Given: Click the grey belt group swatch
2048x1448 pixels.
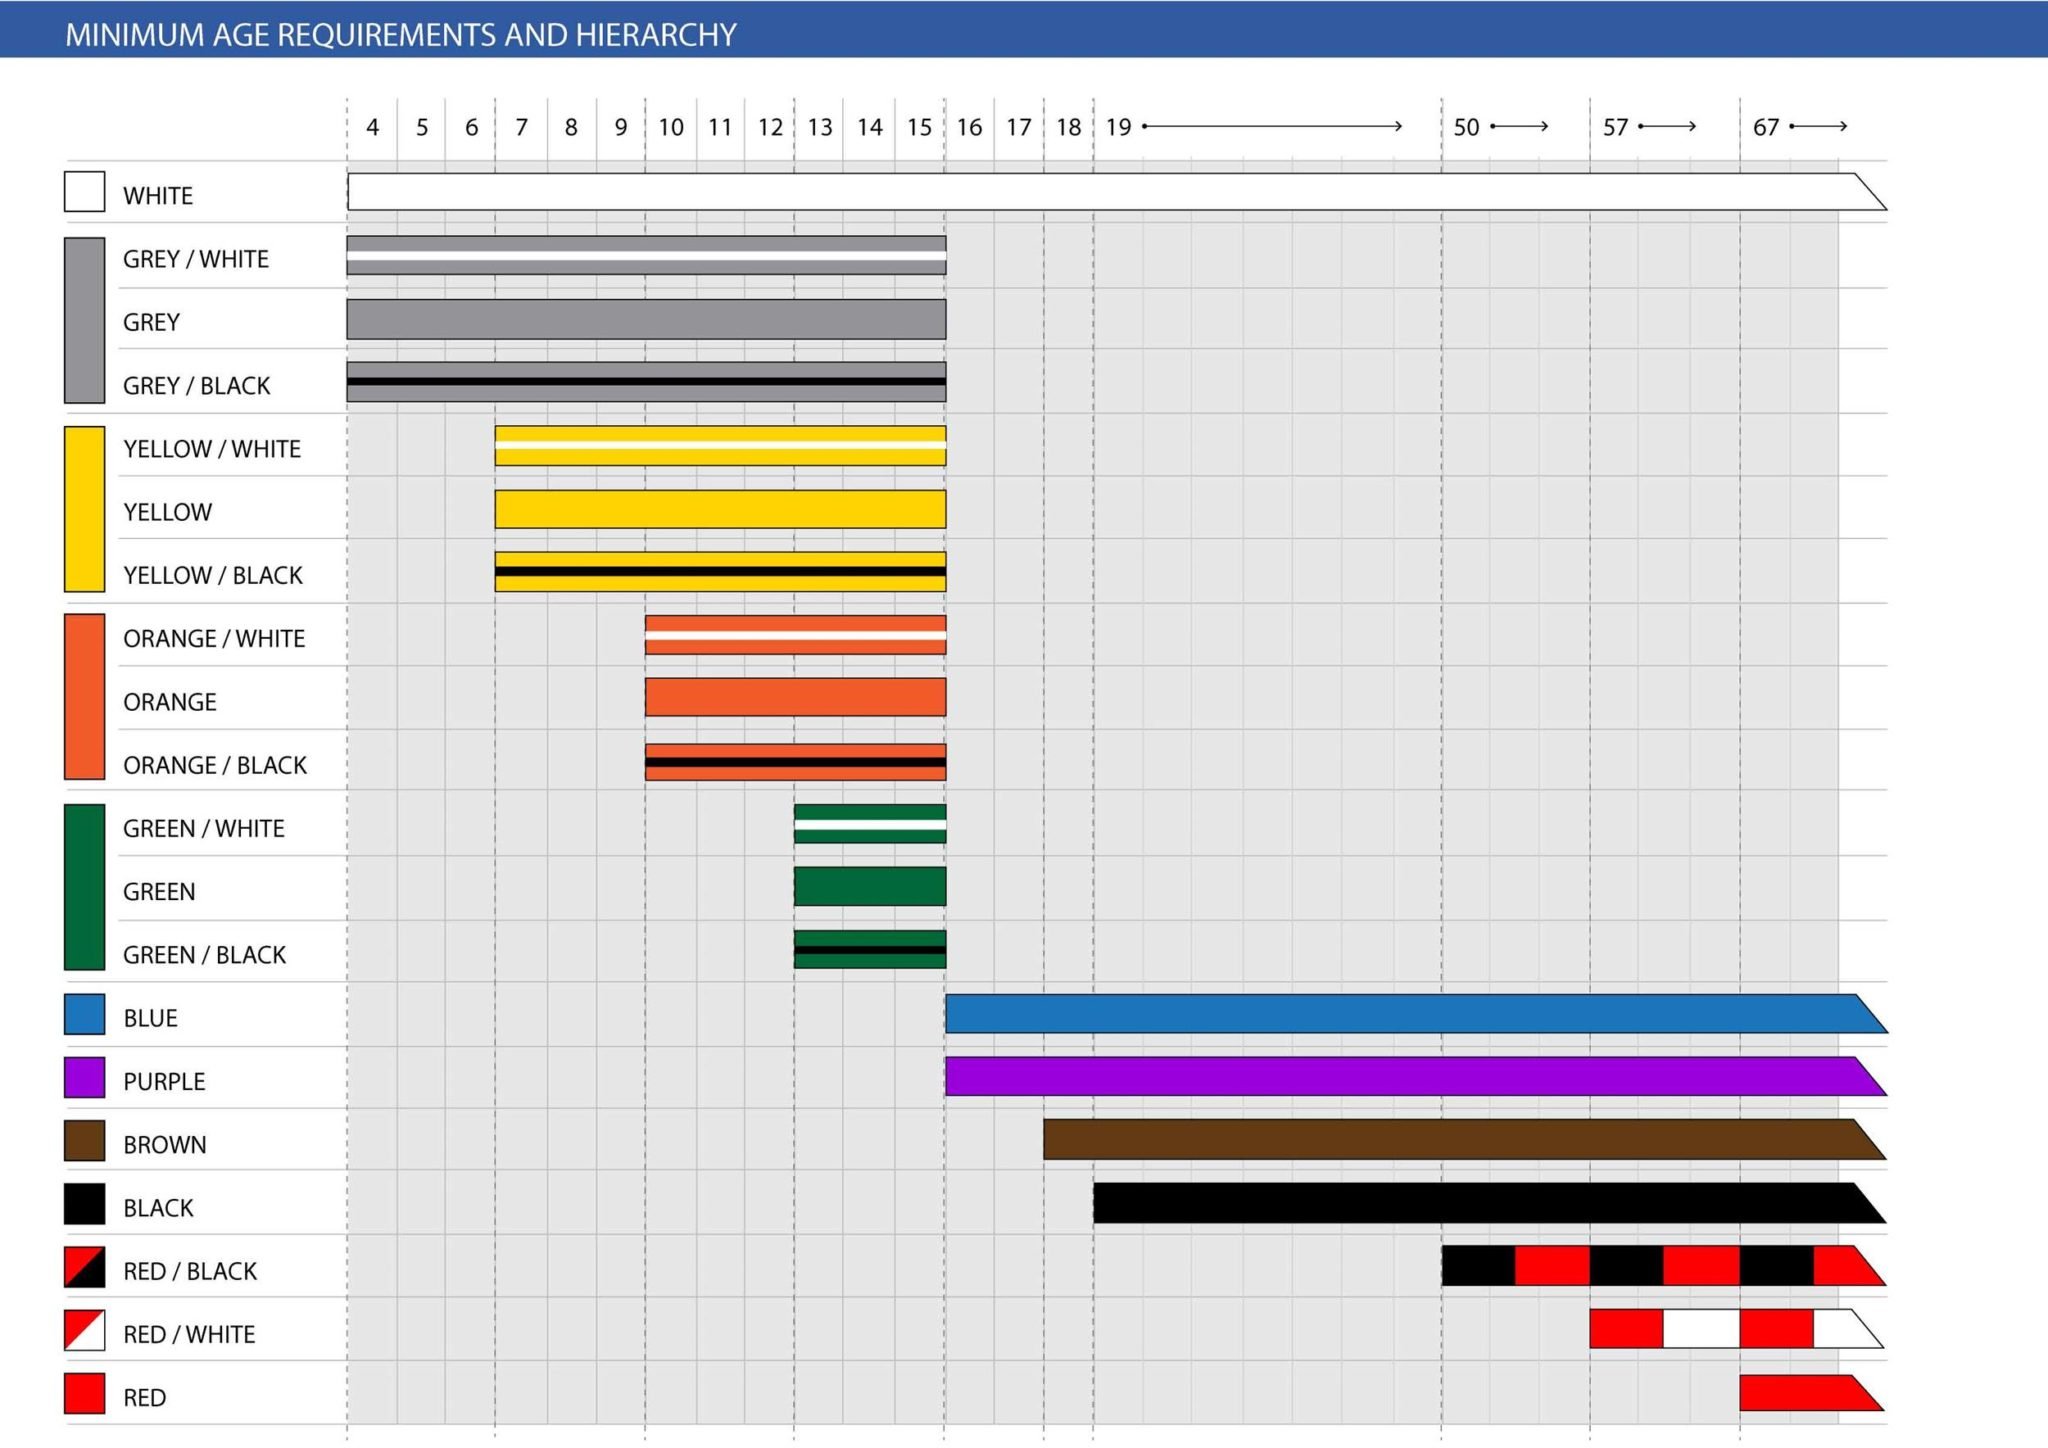Looking at the screenshot, I should tap(85, 321).
